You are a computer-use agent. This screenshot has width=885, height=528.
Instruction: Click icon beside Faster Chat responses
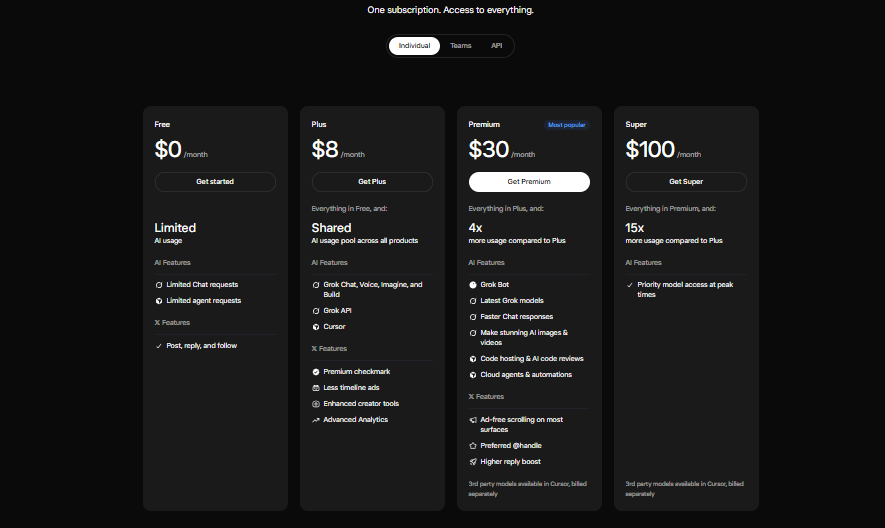[472, 317]
